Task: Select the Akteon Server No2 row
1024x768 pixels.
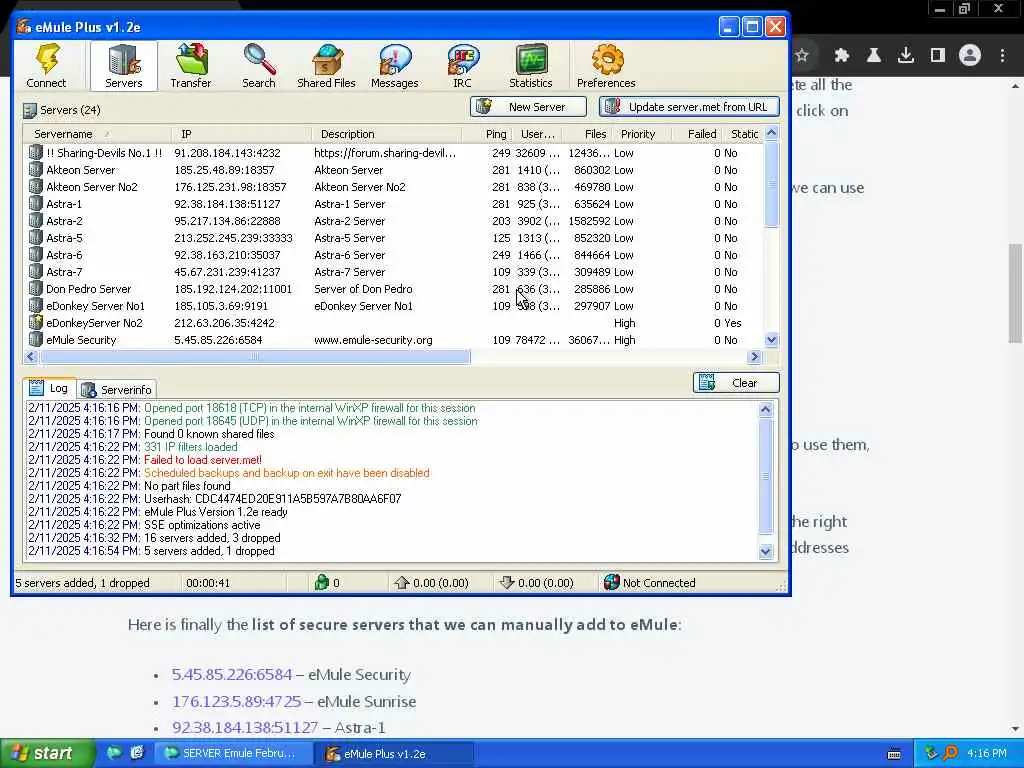Action: tap(393, 187)
